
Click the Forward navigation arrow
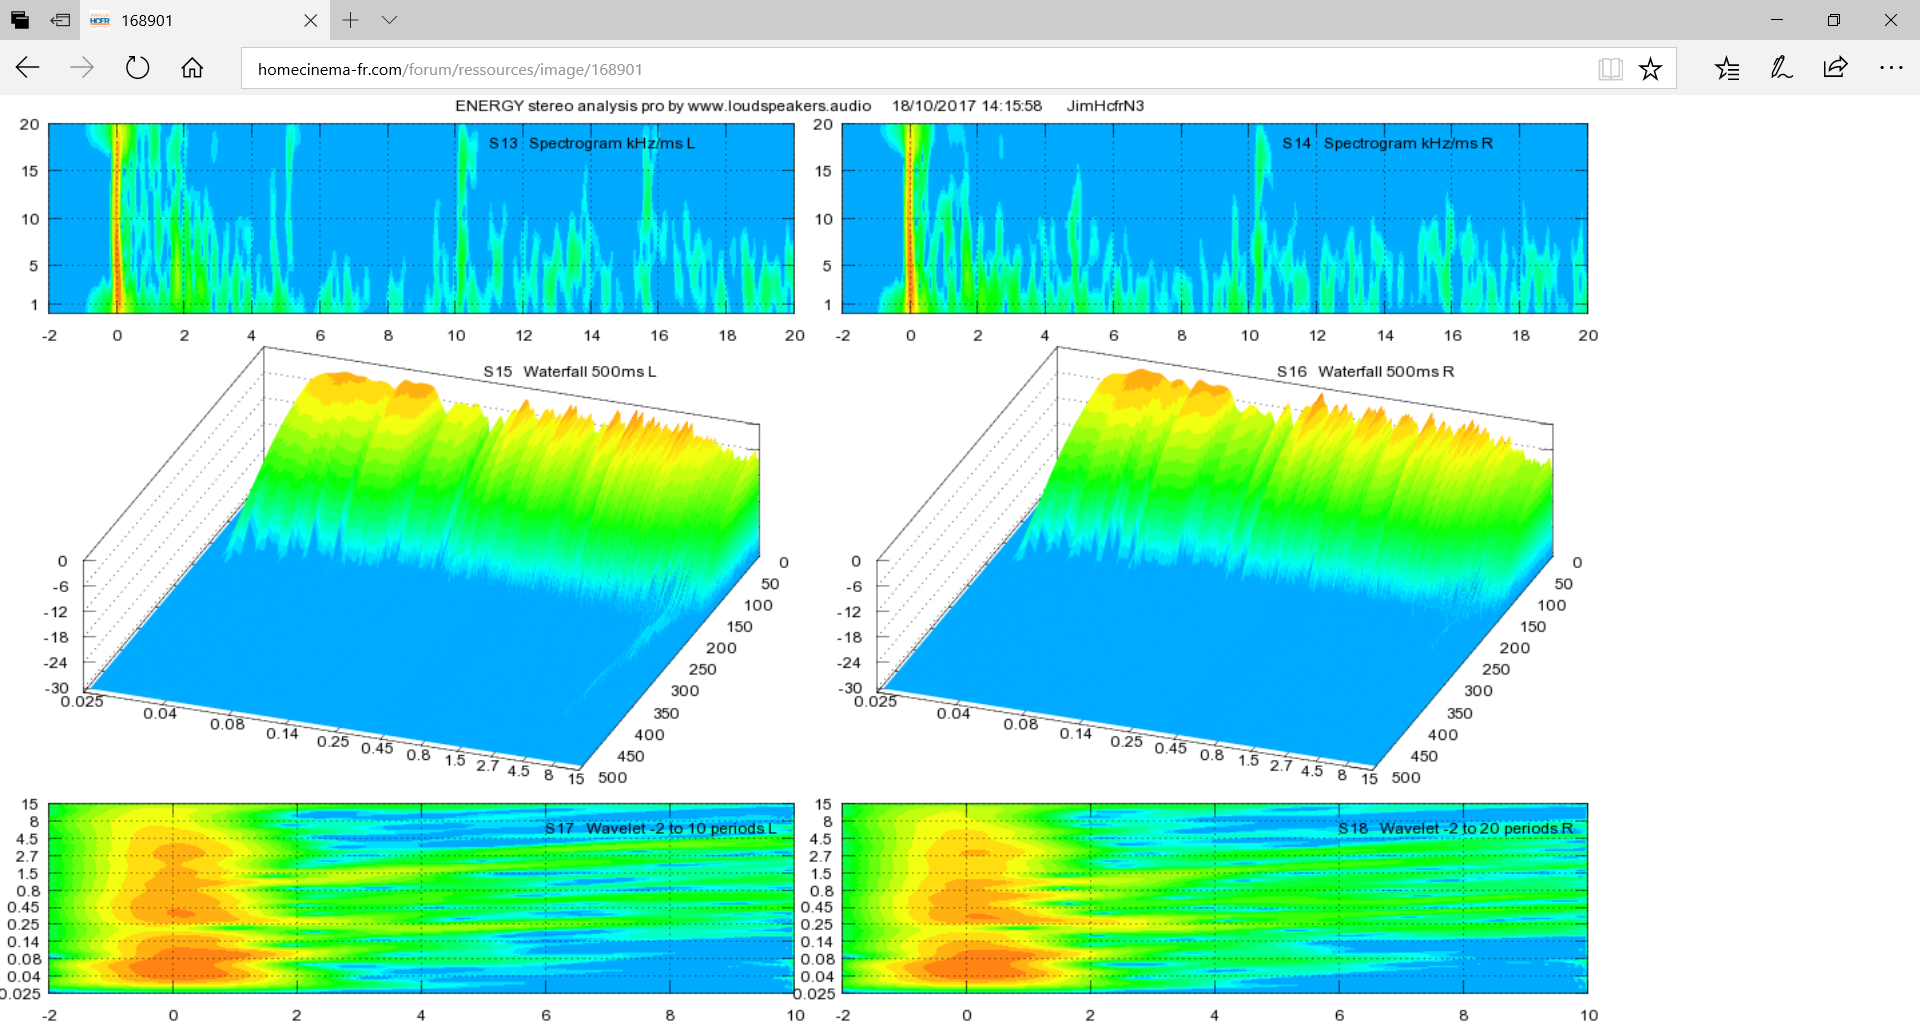pyautogui.click(x=82, y=68)
